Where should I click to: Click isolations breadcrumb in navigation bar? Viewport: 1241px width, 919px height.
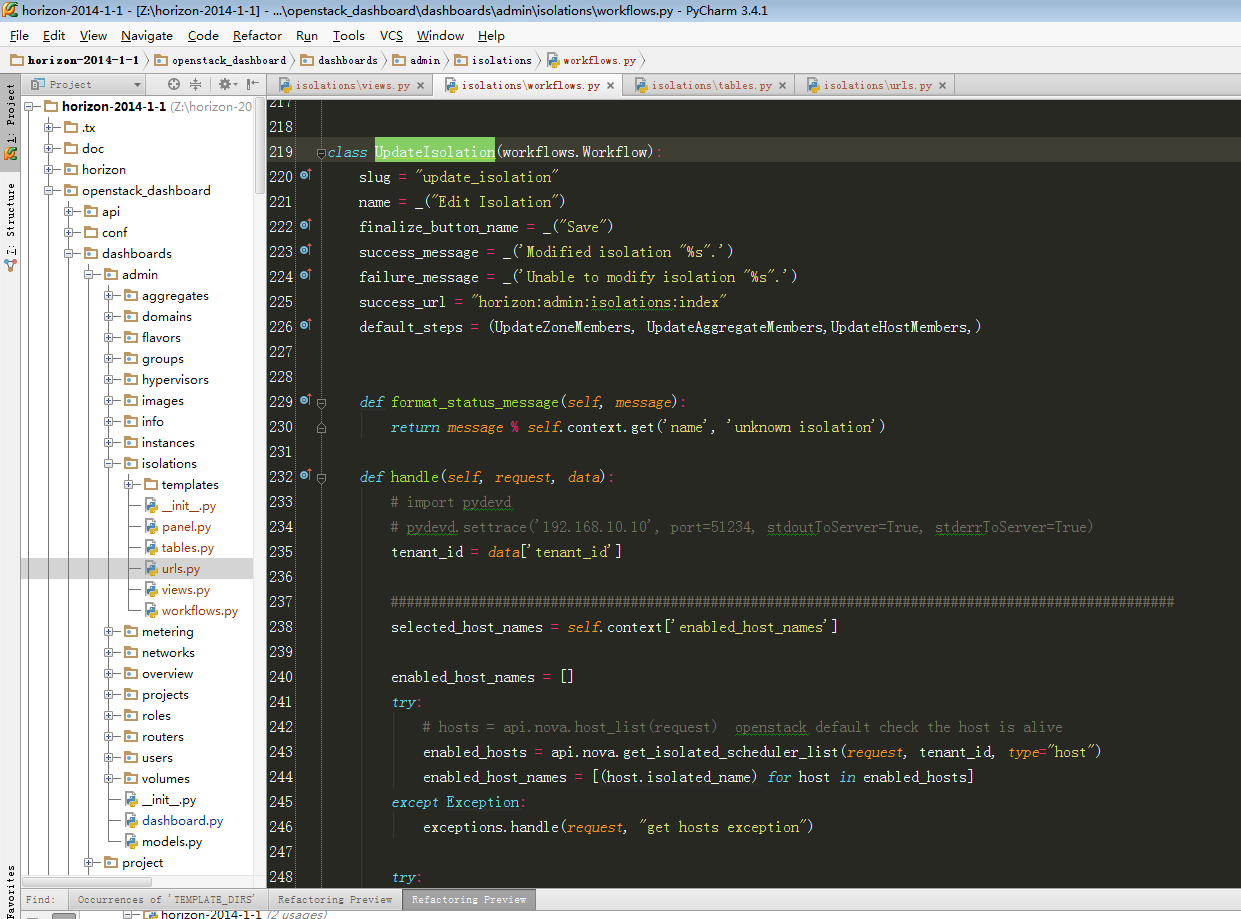(493, 60)
